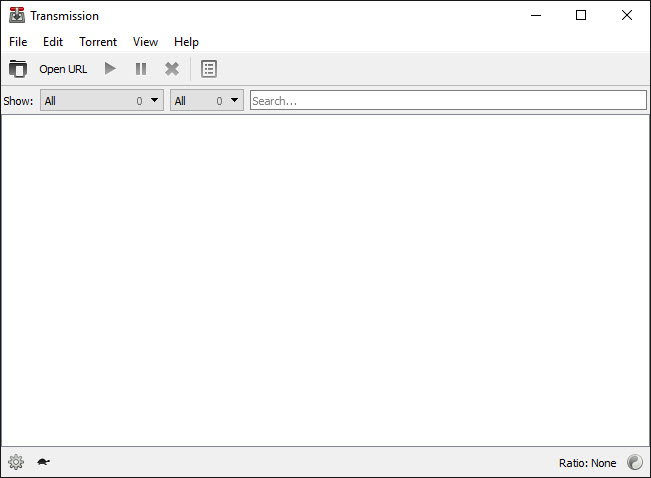Minimize the Transmission window

[536, 15]
